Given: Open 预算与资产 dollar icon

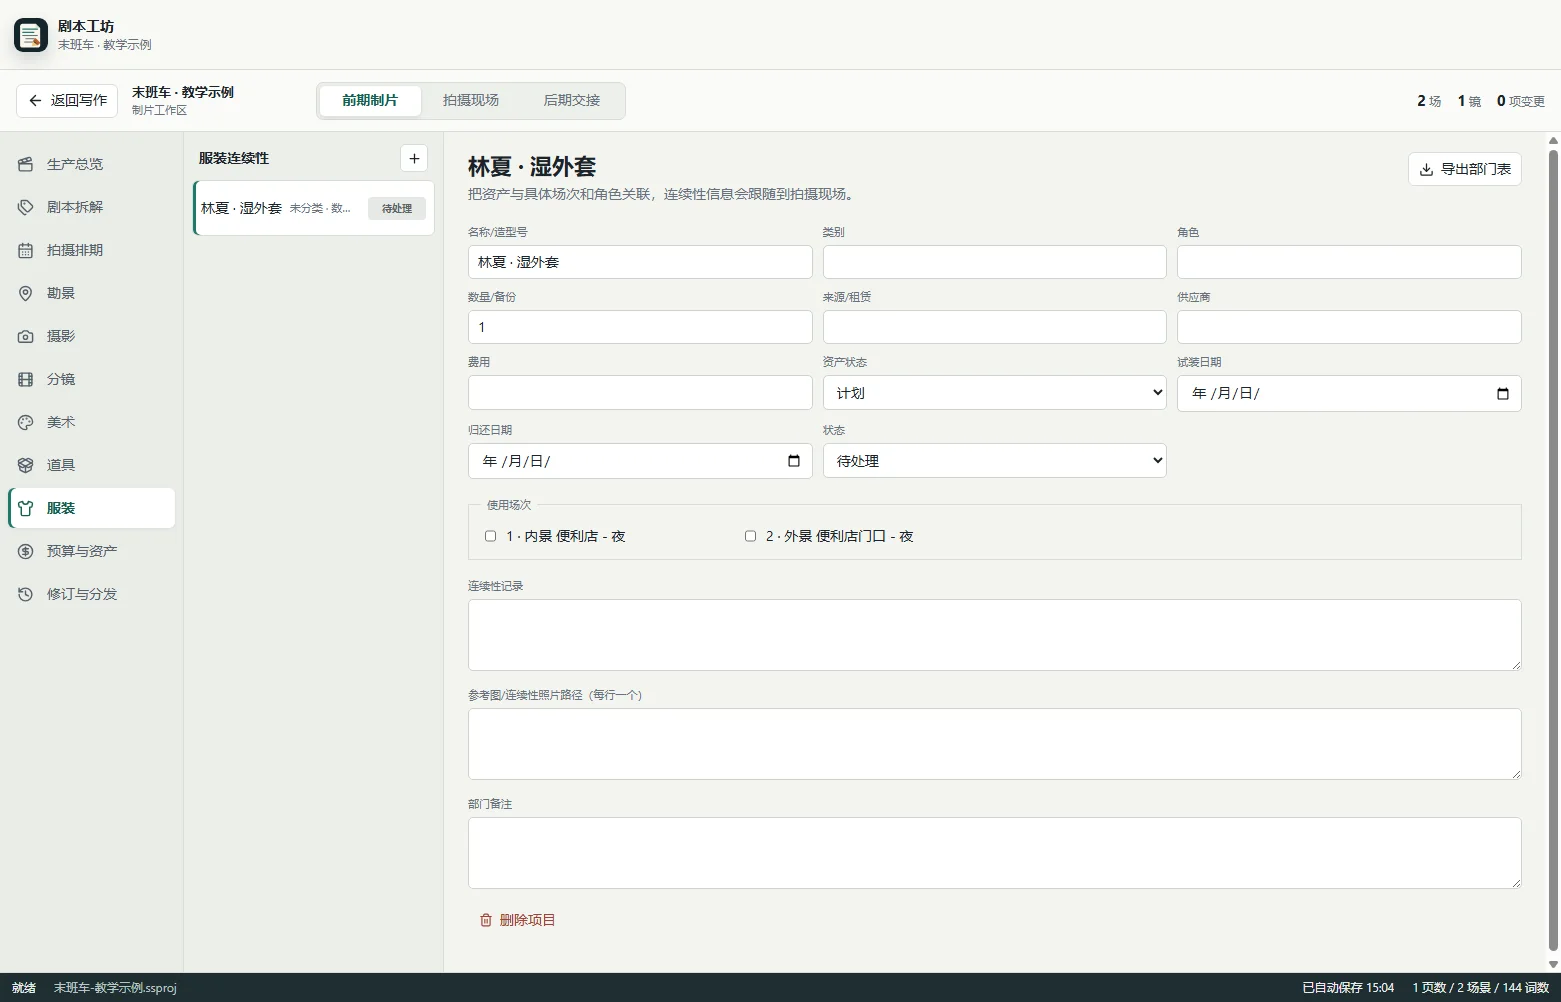Looking at the screenshot, I should point(26,551).
